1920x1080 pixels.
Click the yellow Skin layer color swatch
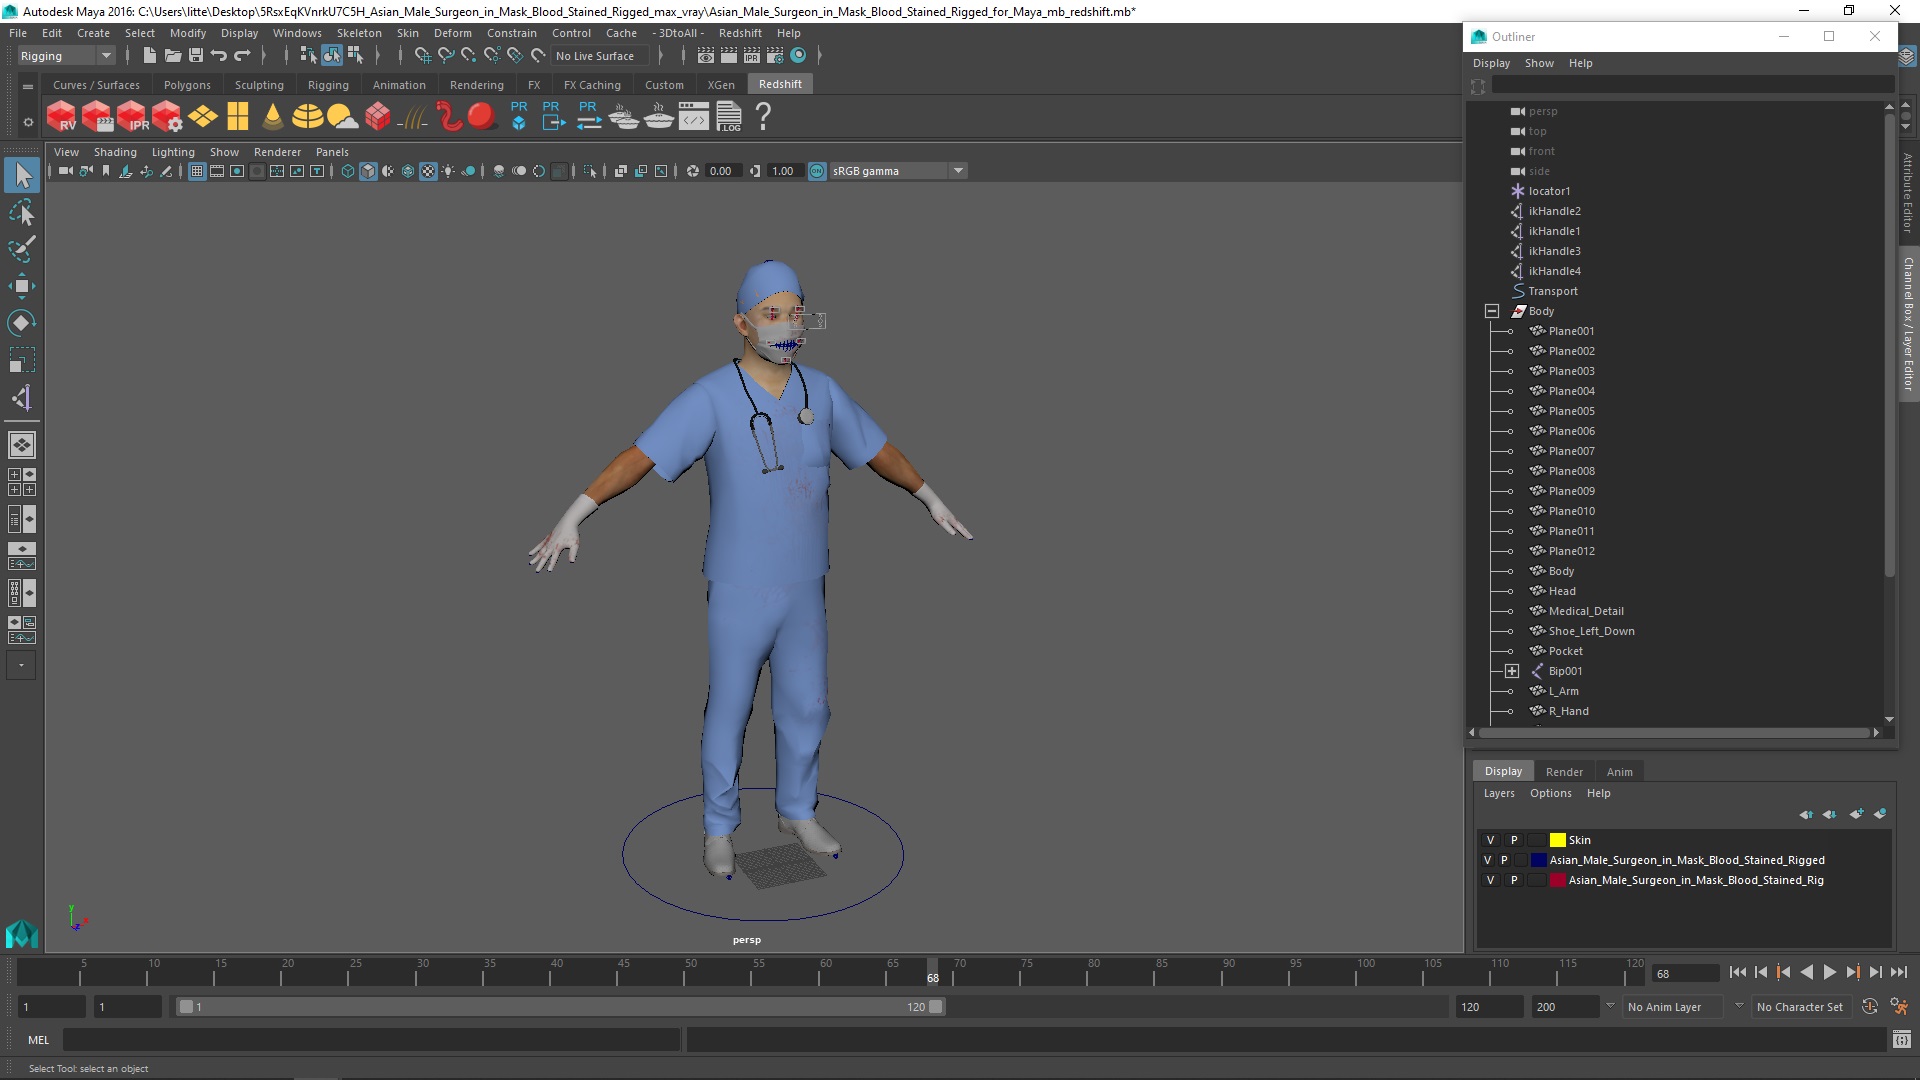coord(1557,840)
